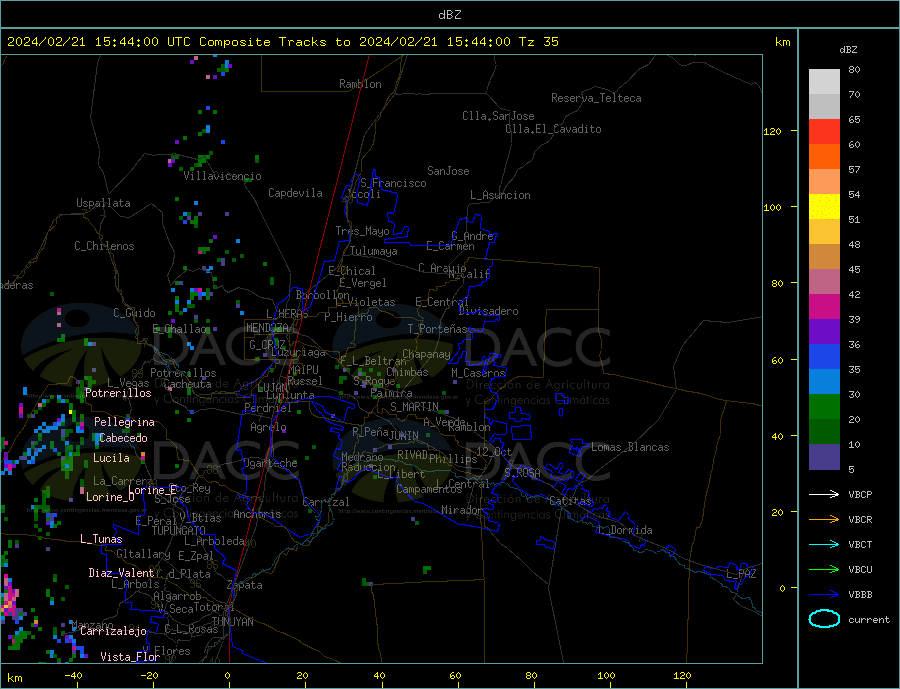This screenshot has width=900, height=689.
Task: Select the 65 dBZ red color swatch
Action: (x=824, y=131)
